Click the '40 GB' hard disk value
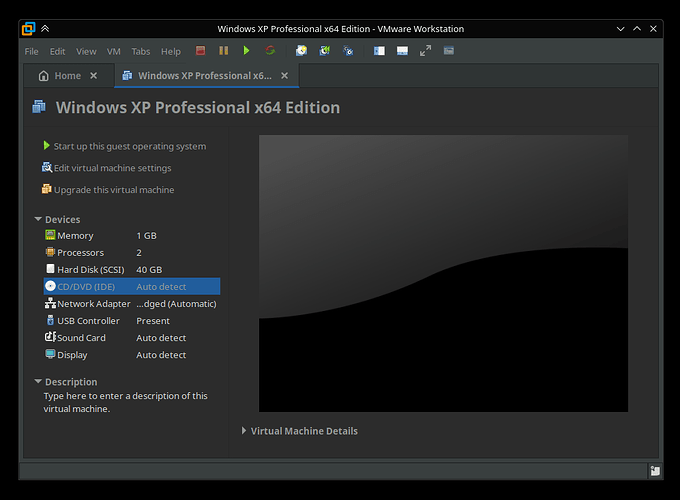The width and height of the screenshot is (680, 500). pos(149,270)
